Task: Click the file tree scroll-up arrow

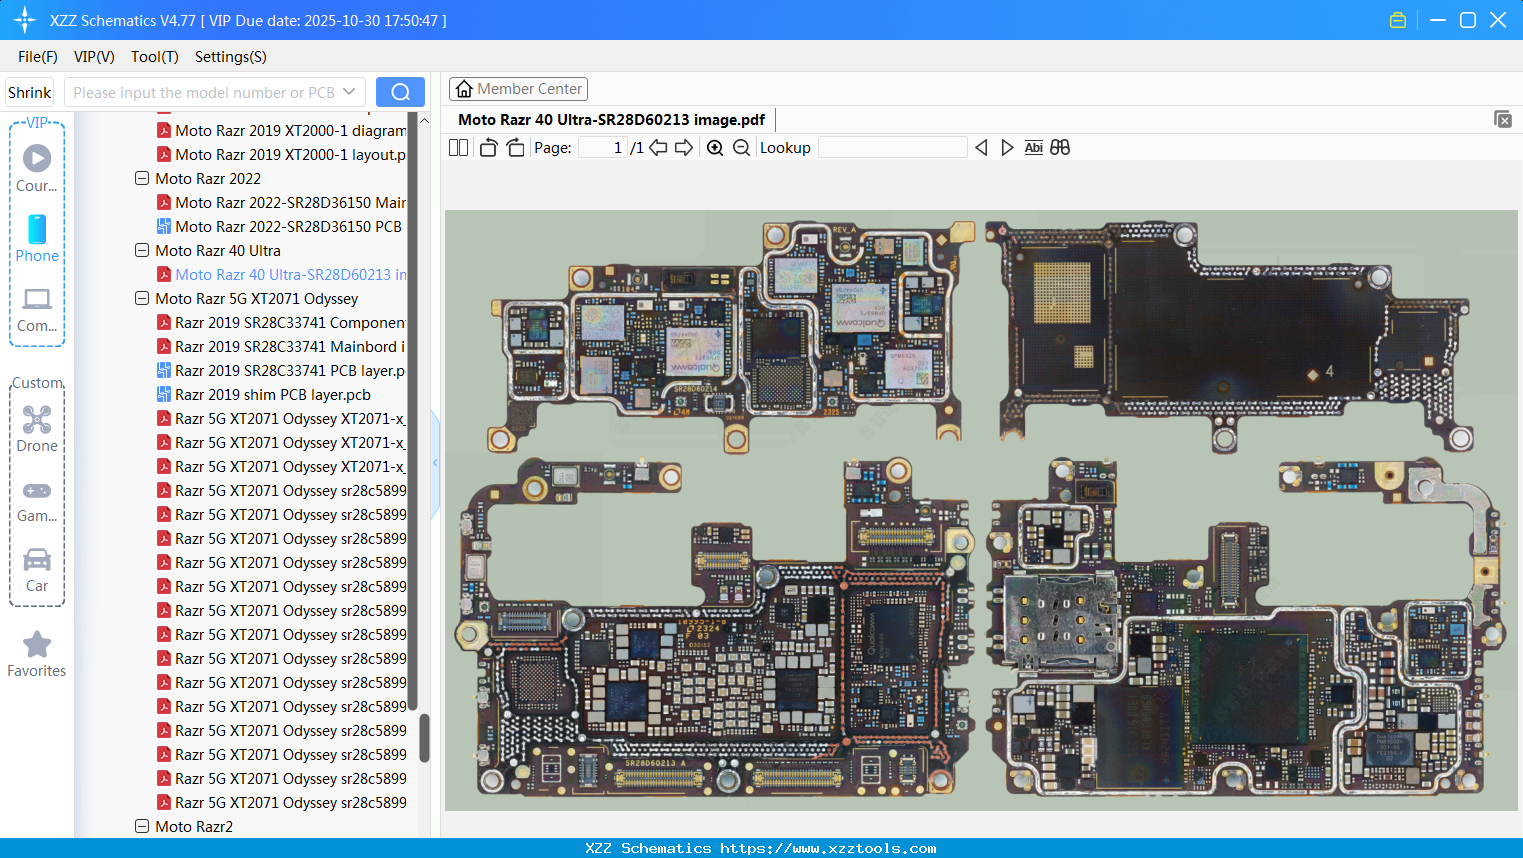Action: 424,120
